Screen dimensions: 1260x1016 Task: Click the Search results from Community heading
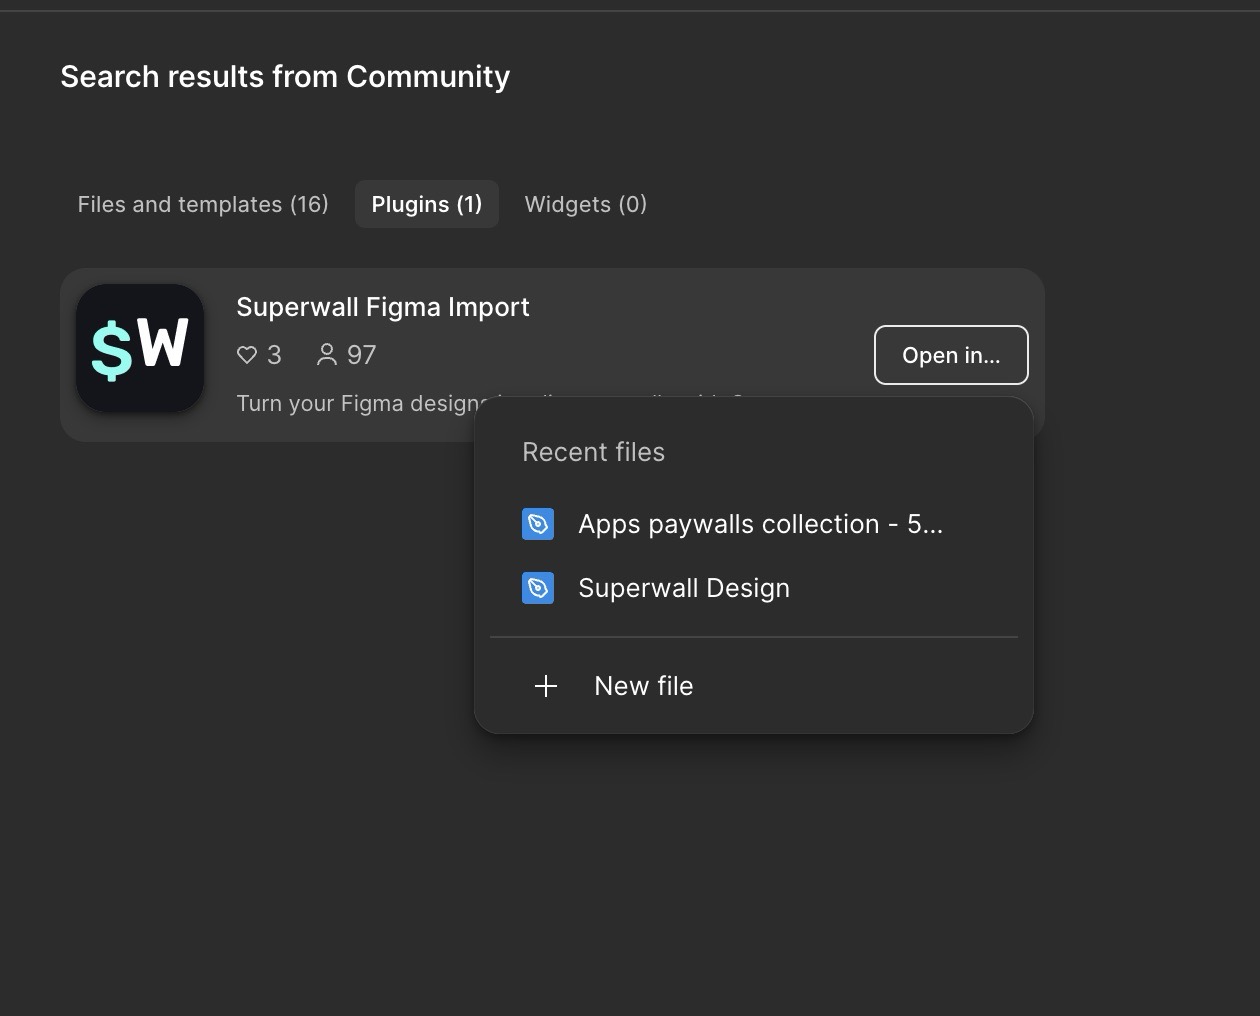pos(285,76)
